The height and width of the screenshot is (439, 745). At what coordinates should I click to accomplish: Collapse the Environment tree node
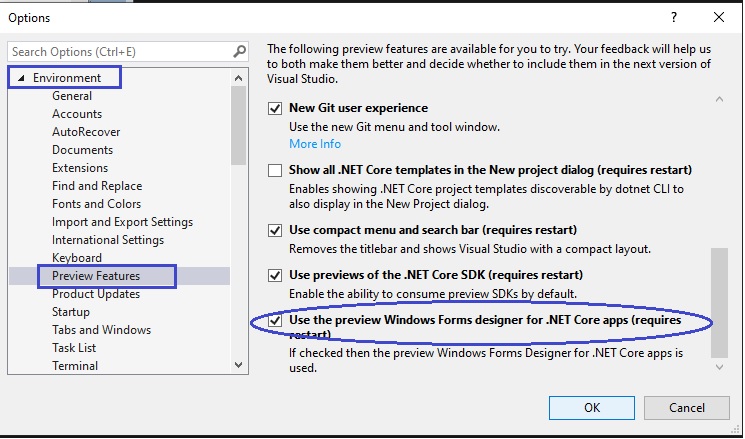click(20, 78)
